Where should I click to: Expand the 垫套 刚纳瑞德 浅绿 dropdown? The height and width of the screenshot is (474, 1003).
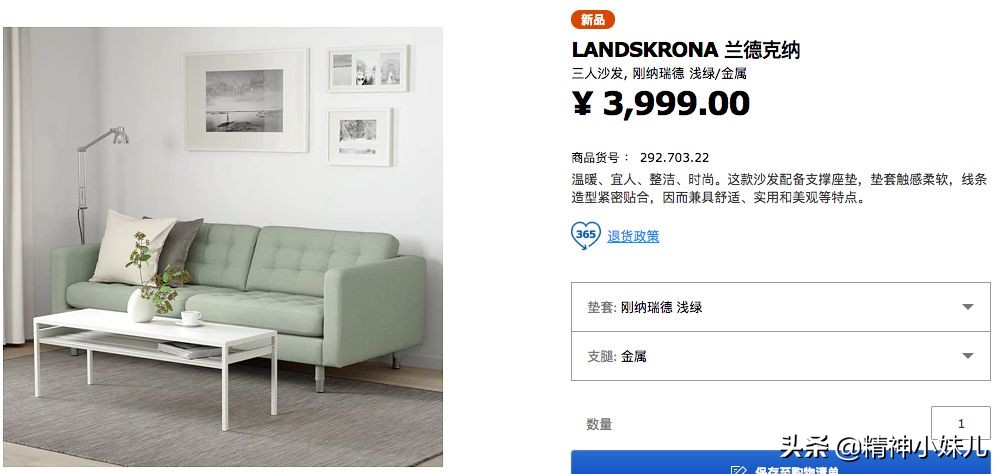pos(780,307)
